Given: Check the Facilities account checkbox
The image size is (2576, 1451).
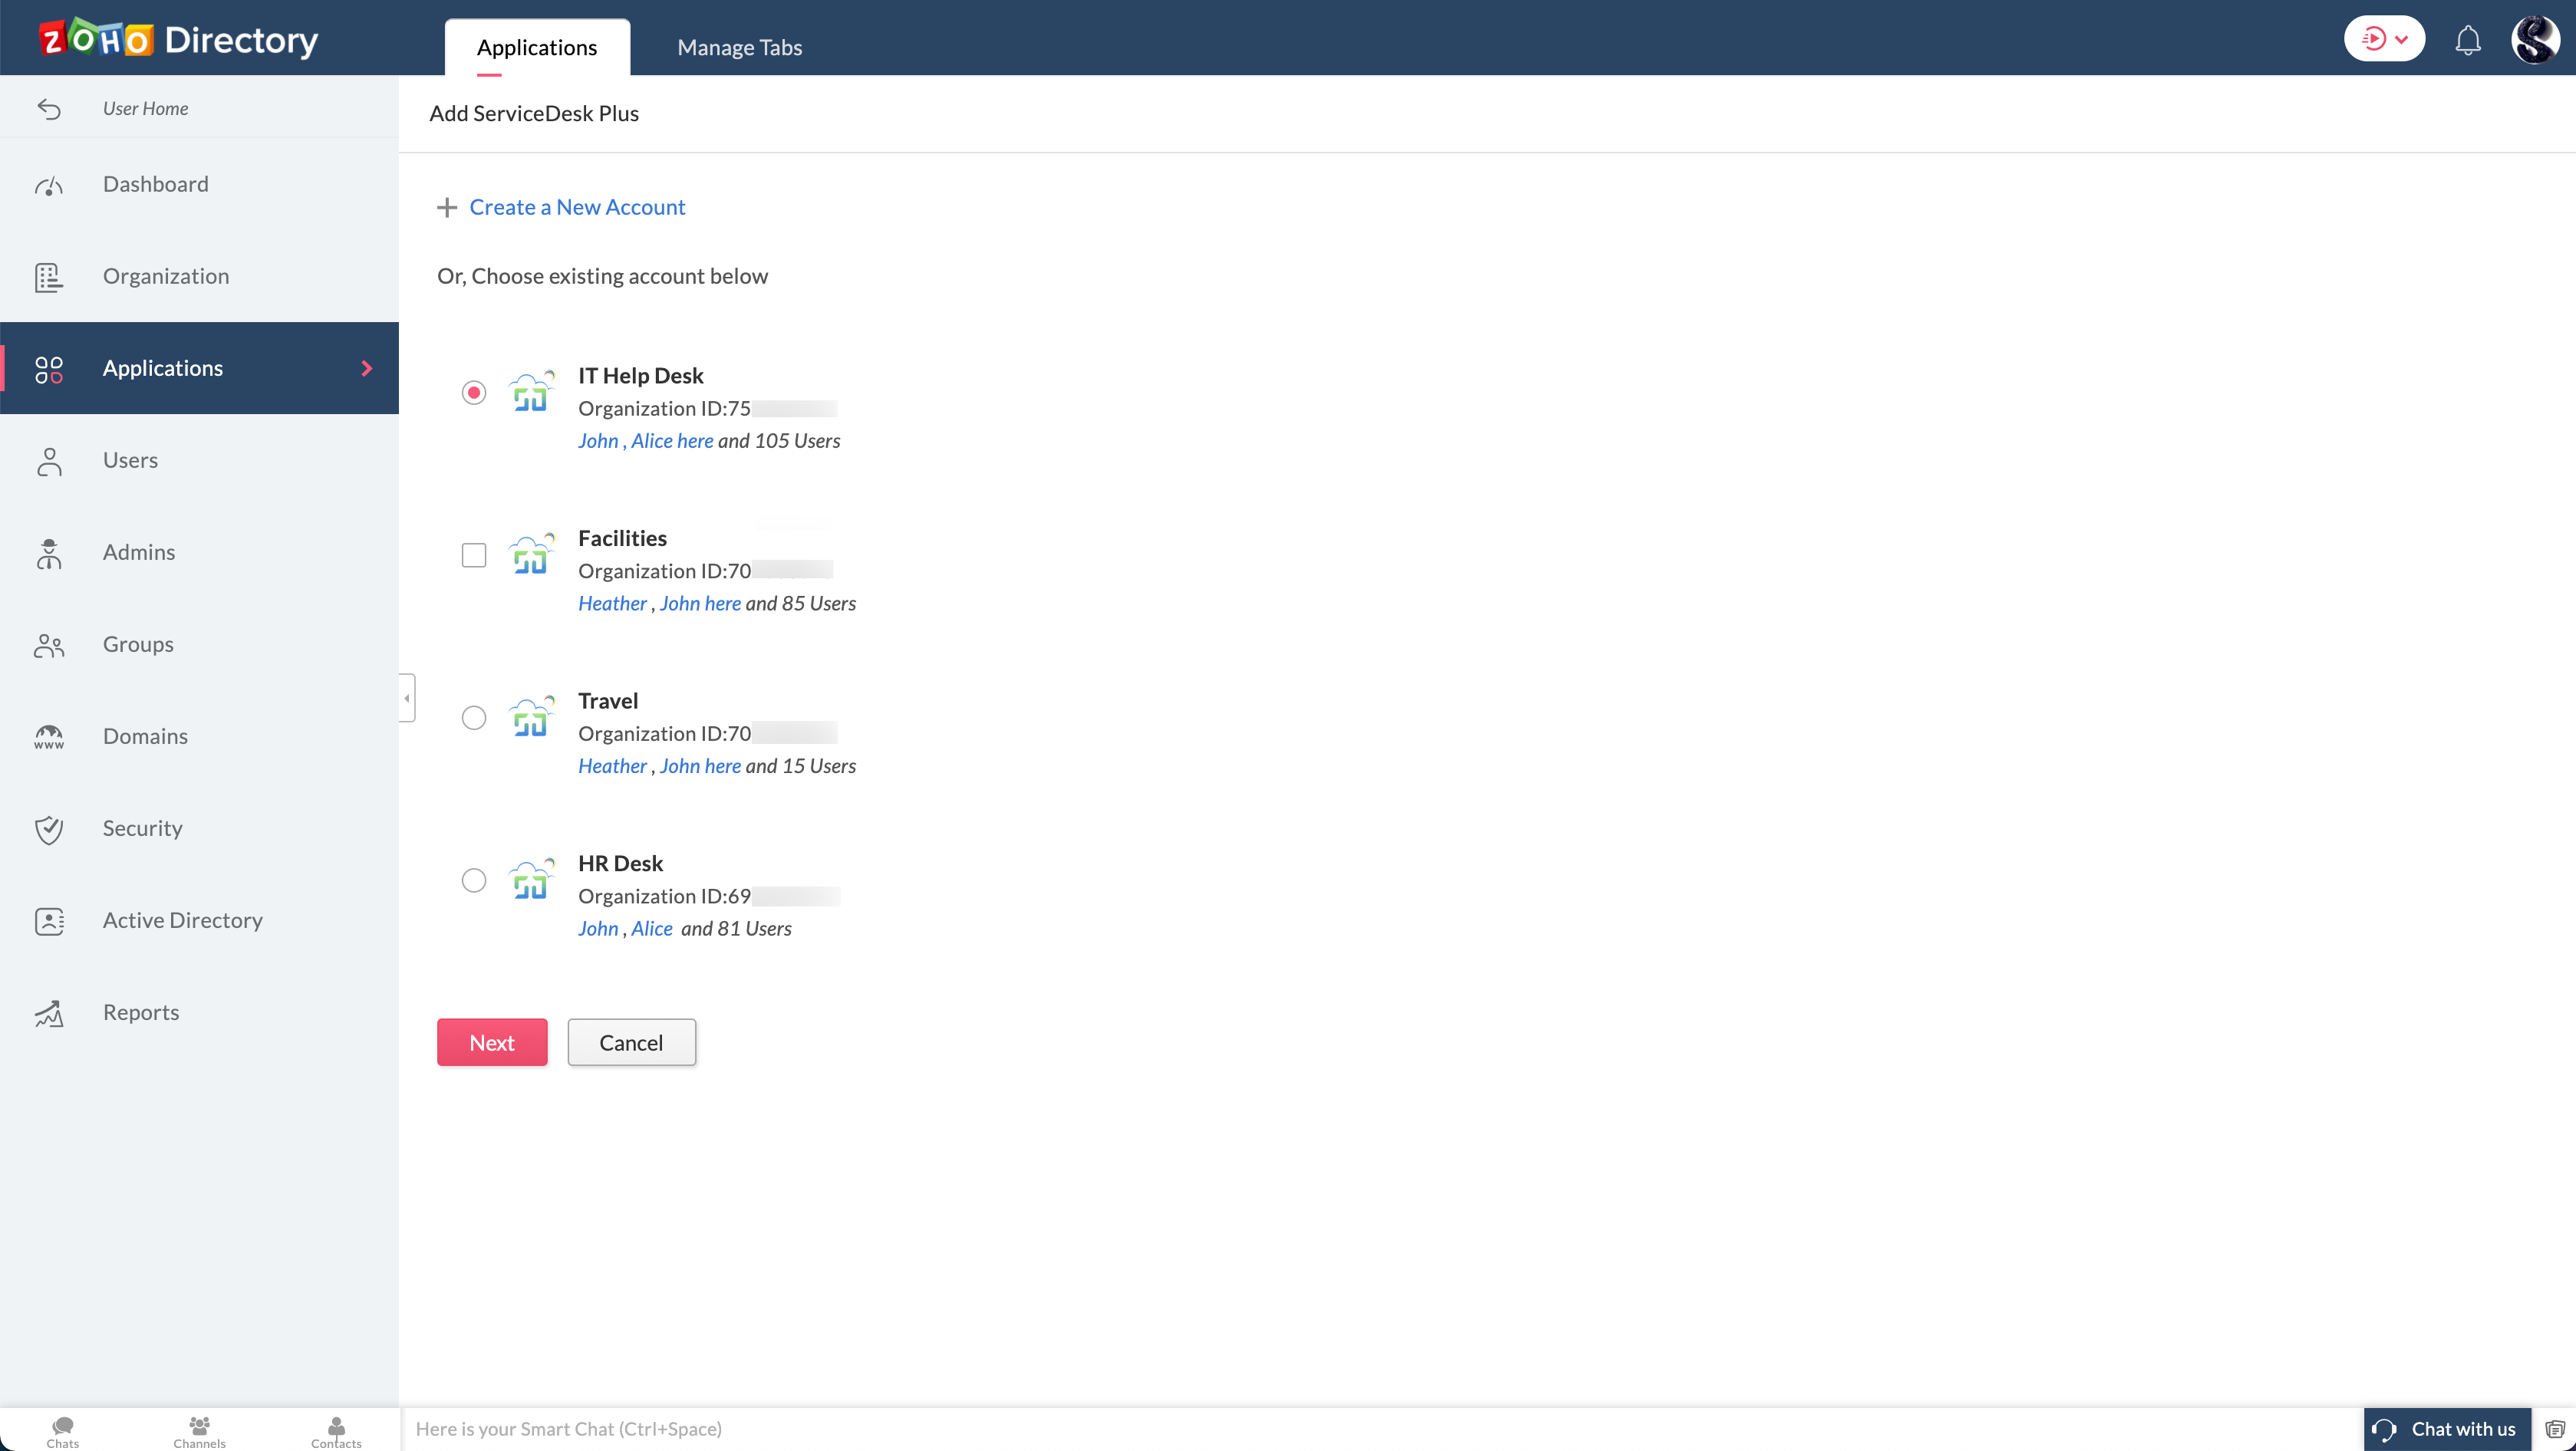Looking at the screenshot, I should click(474, 555).
